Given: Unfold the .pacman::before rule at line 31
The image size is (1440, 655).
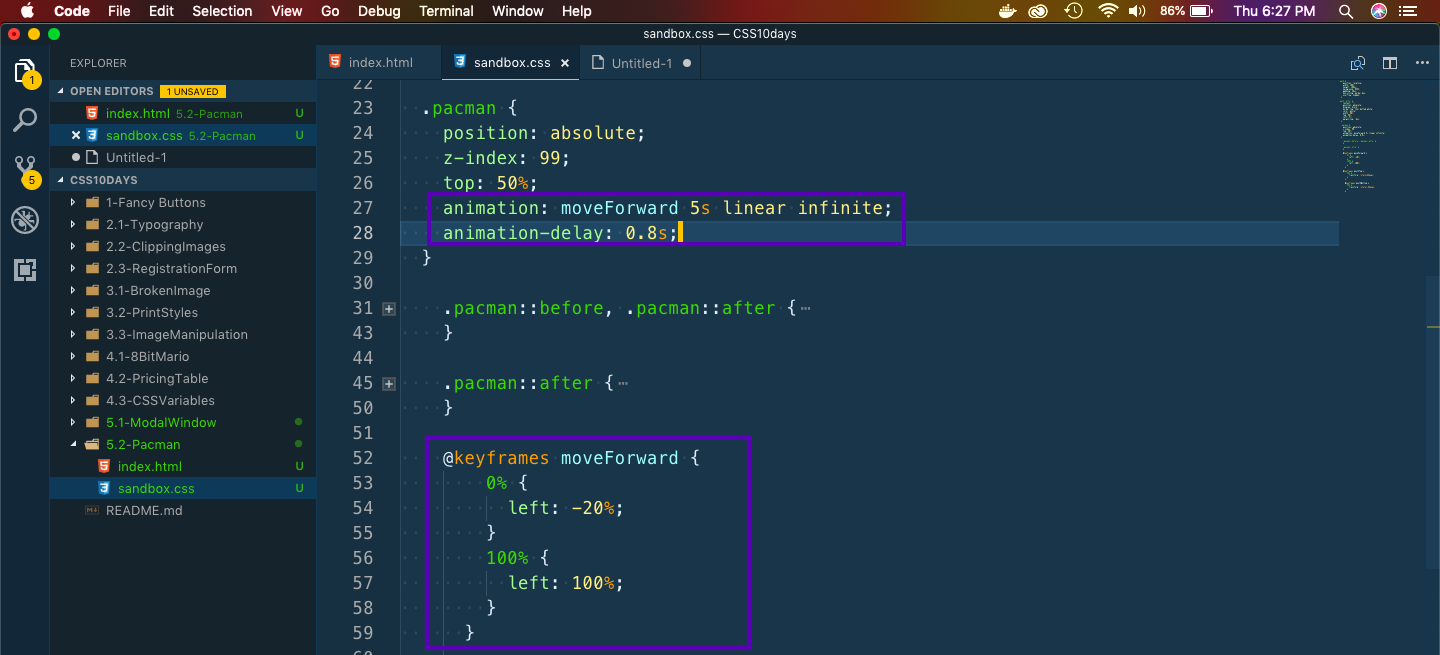Looking at the screenshot, I should click(x=389, y=309).
